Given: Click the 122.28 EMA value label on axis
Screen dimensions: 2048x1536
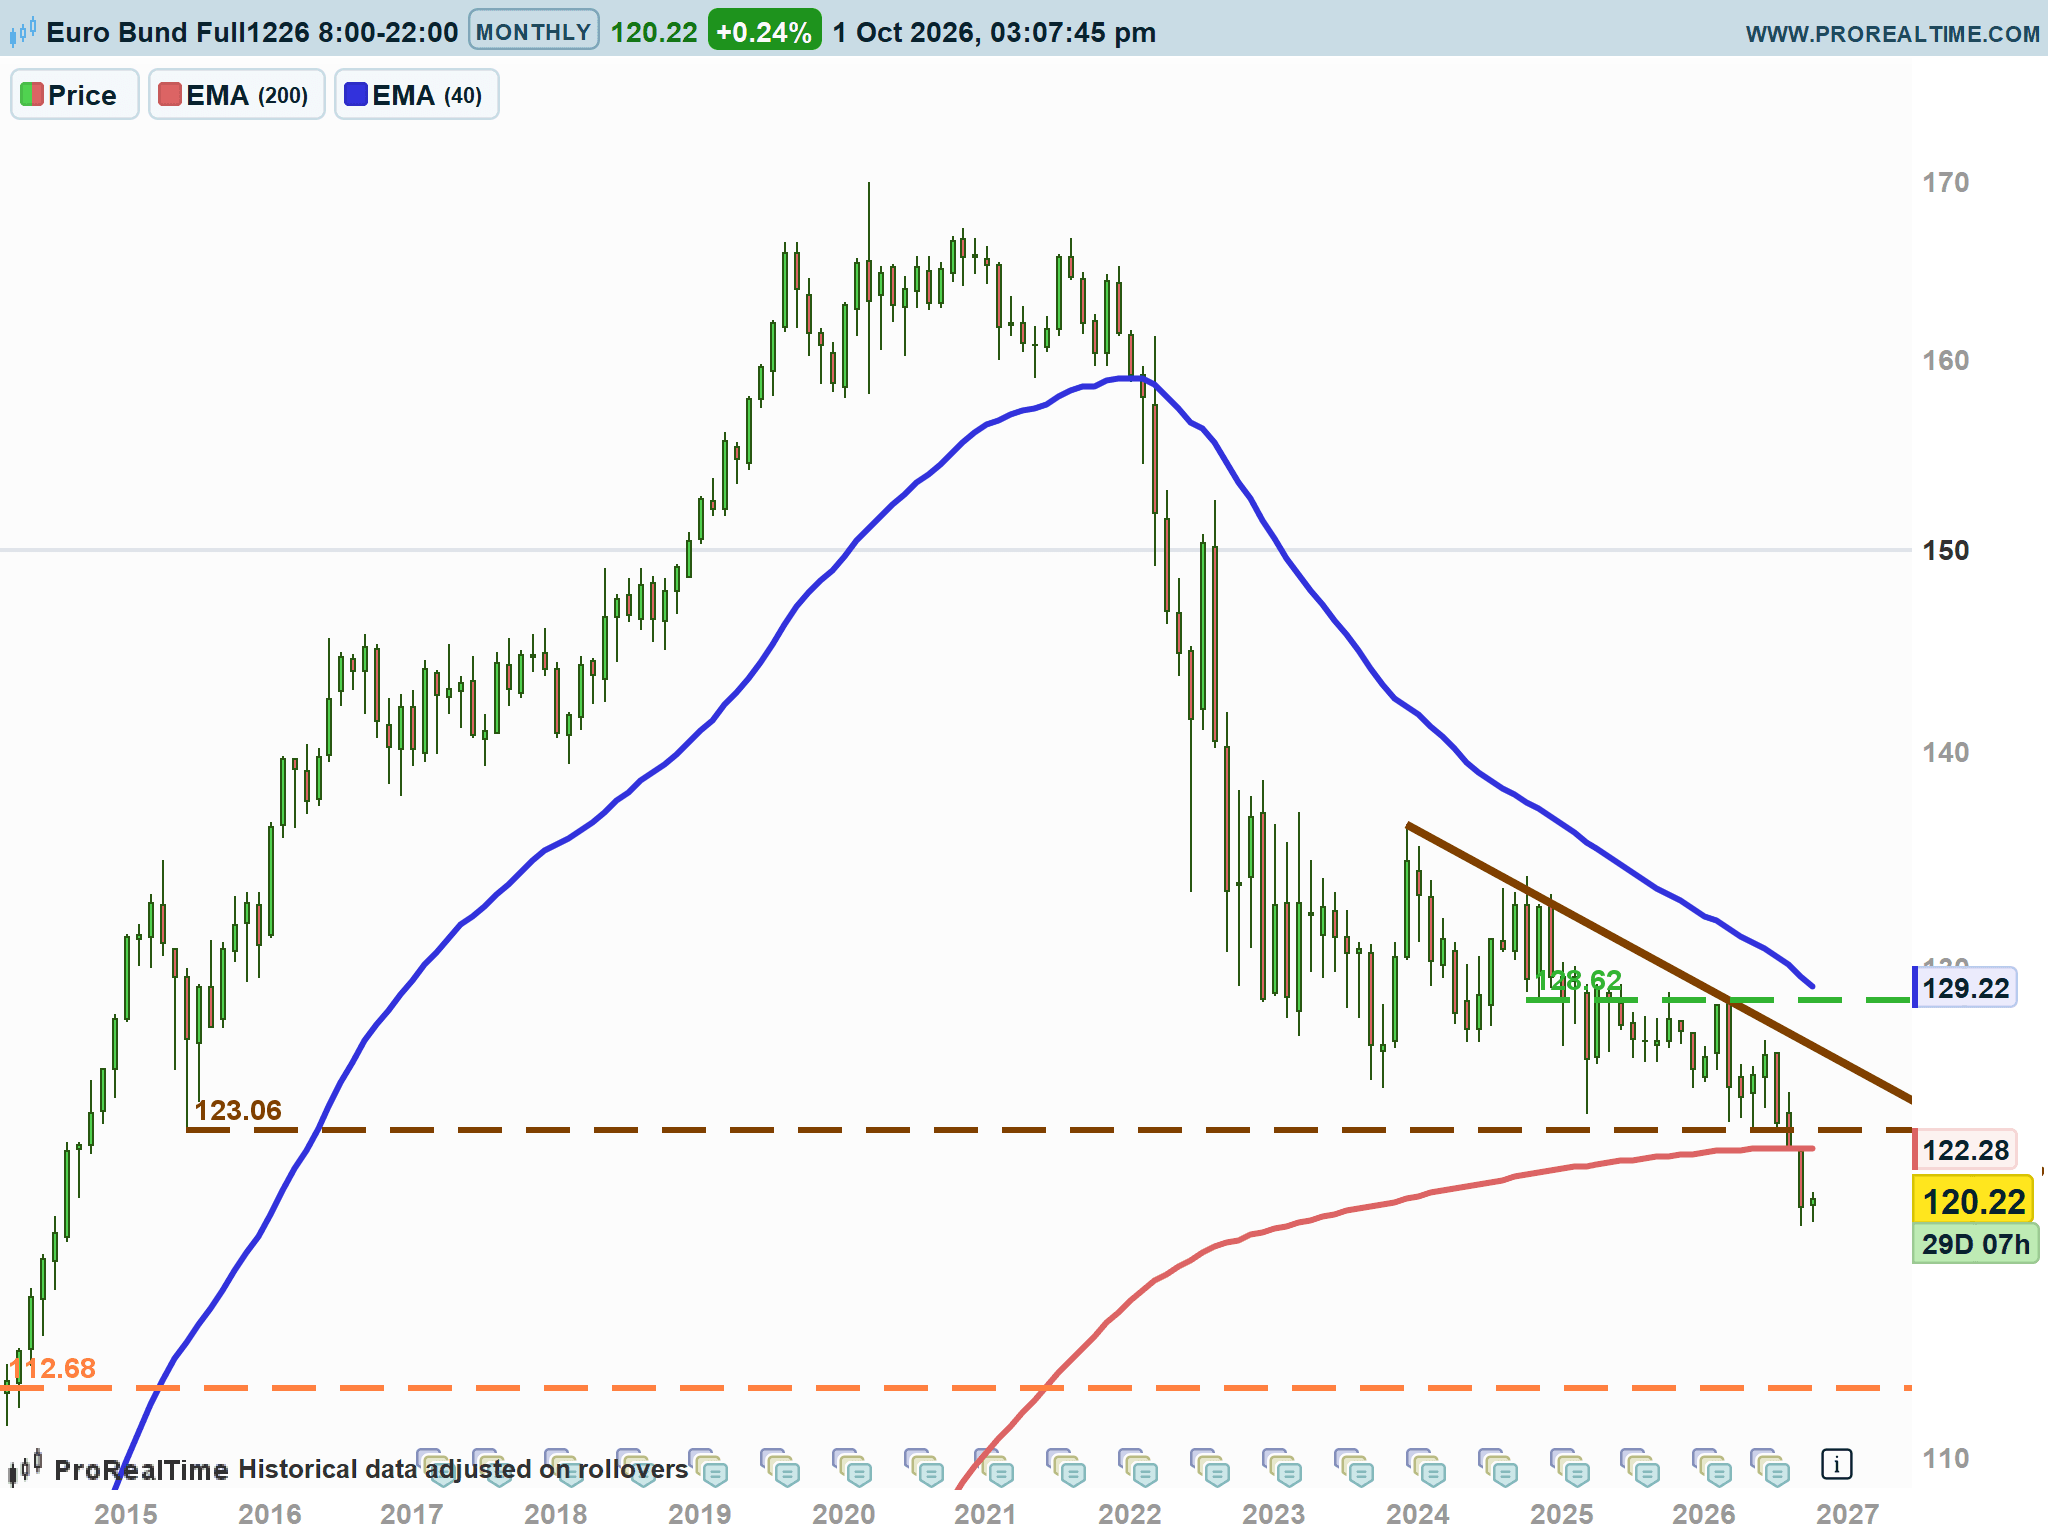Looking at the screenshot, I should click(x=1964, y=1150).
